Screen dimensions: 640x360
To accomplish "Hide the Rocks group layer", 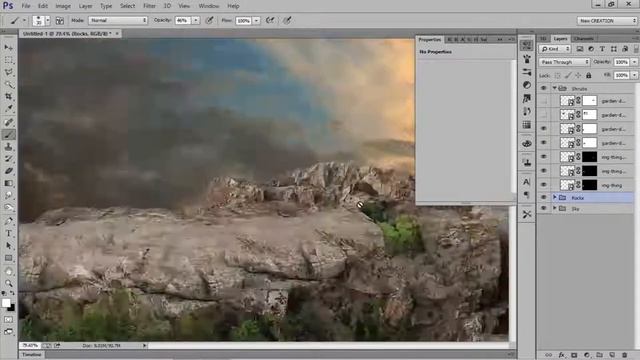I will pos(544,198).
